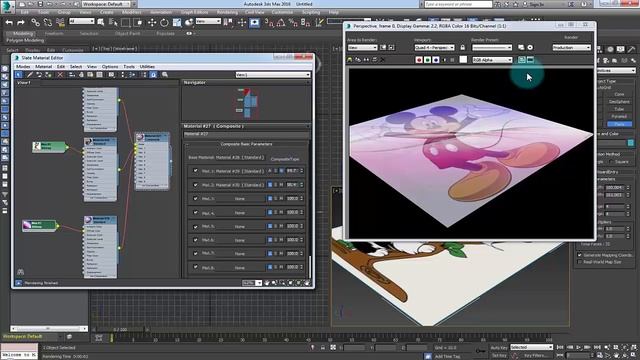The image size is (640, 360).
Task: Toggle the Percent Snap icon
Action: click(x=293, y=23)
